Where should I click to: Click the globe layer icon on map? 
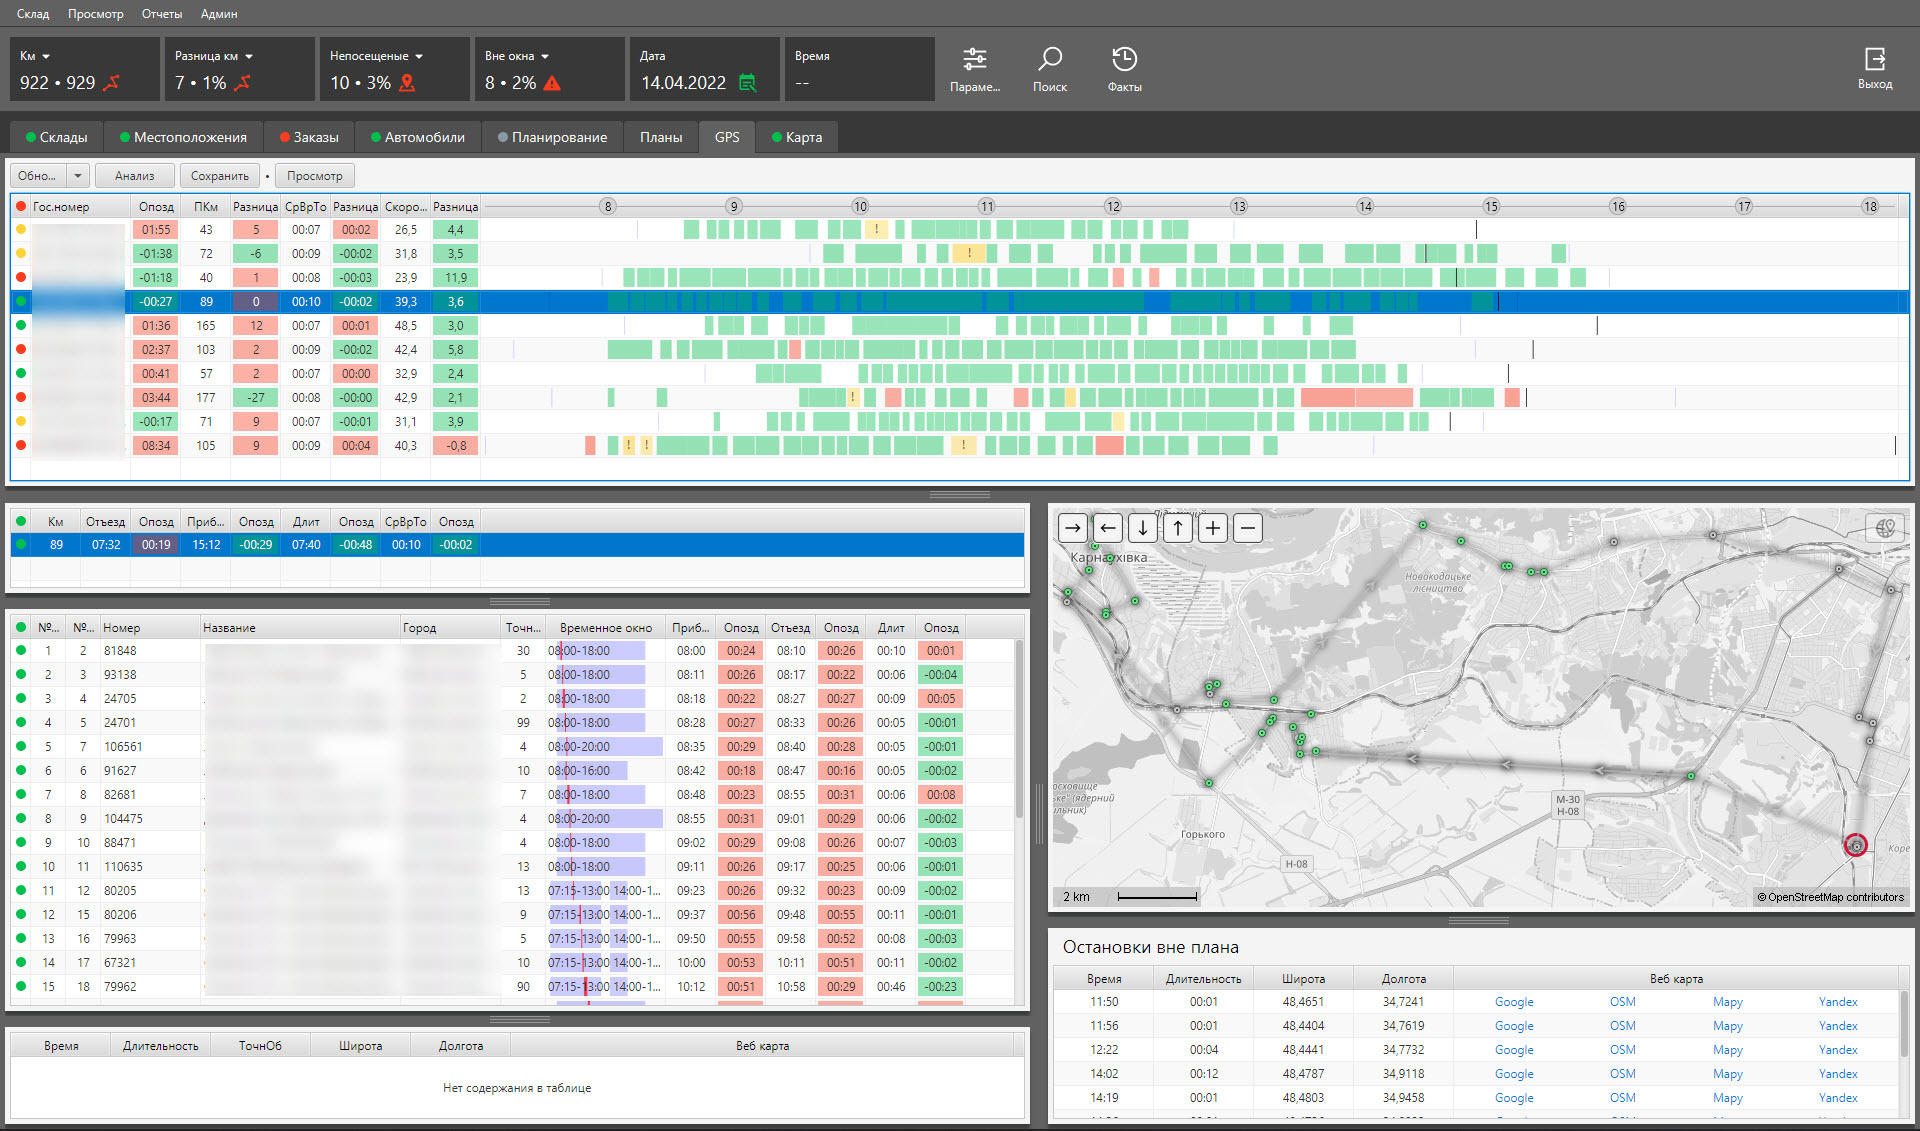(1885, 528)
